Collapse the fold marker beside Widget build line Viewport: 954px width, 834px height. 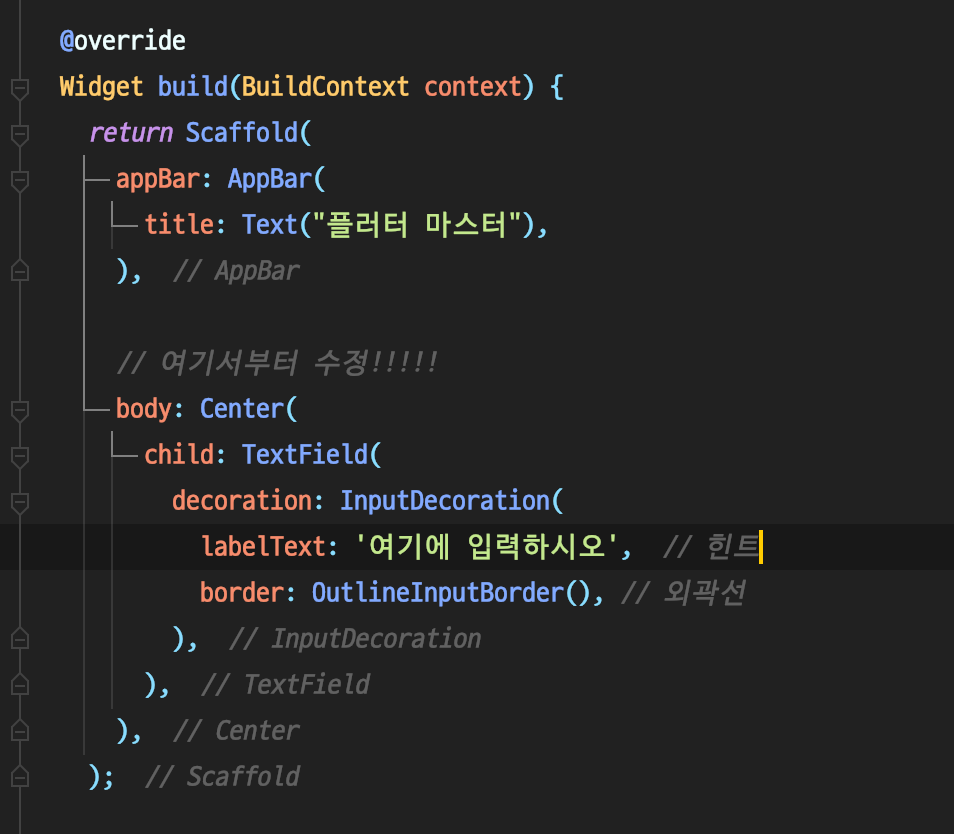coord(19,89)
